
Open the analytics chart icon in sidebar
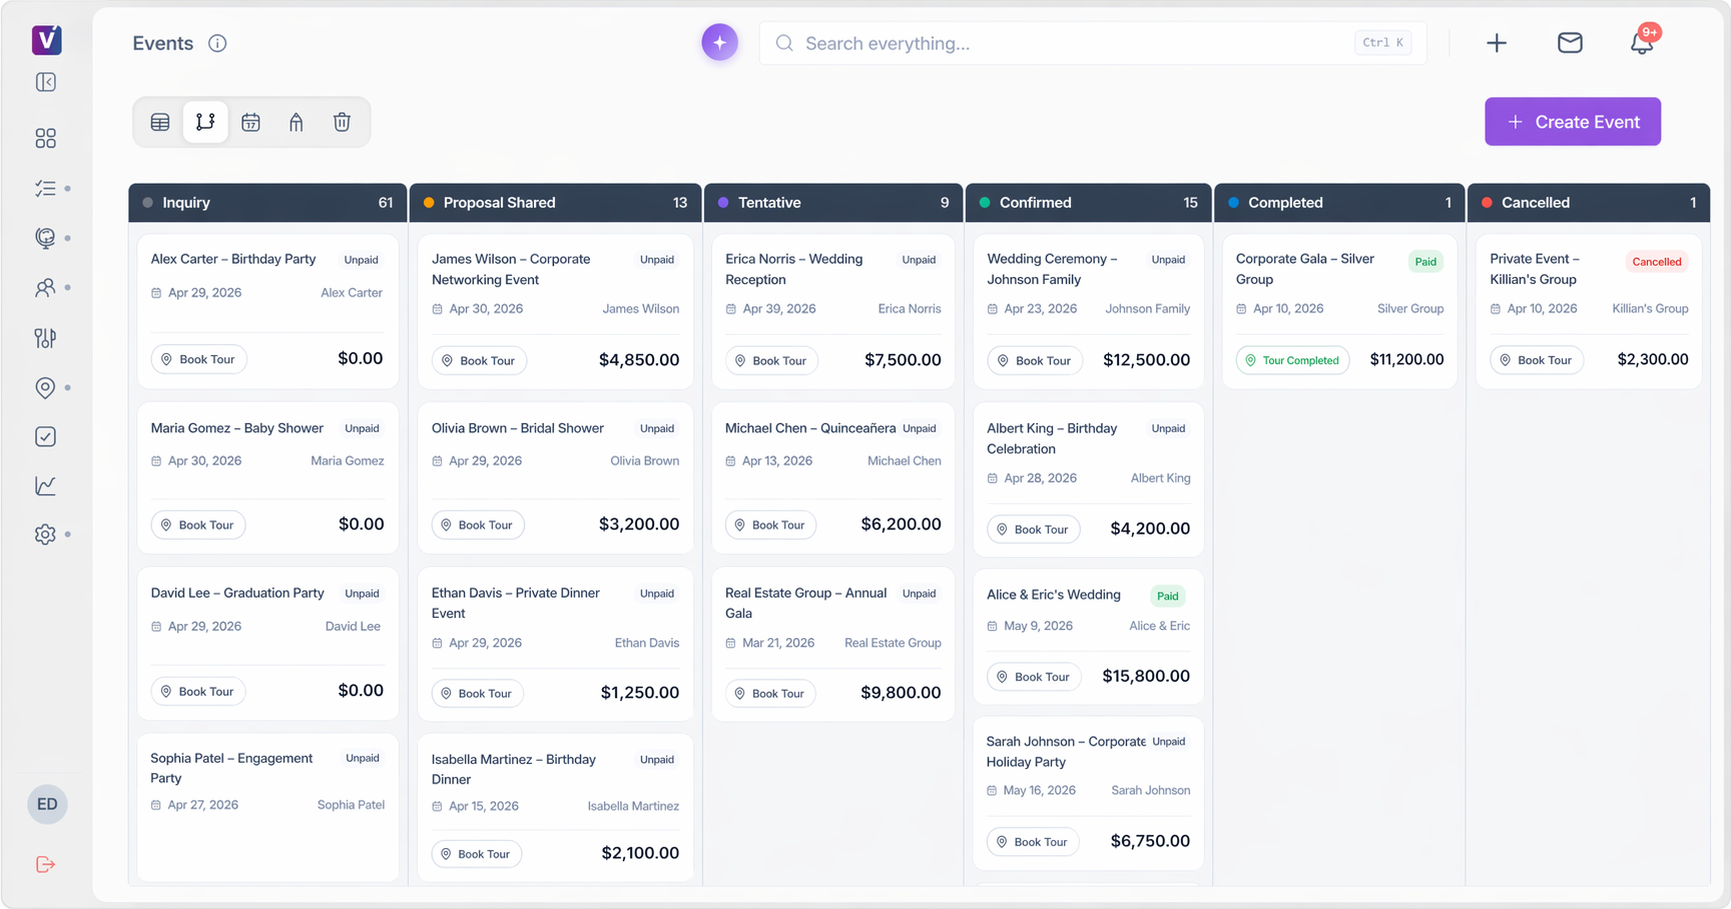tap(46, 486)
